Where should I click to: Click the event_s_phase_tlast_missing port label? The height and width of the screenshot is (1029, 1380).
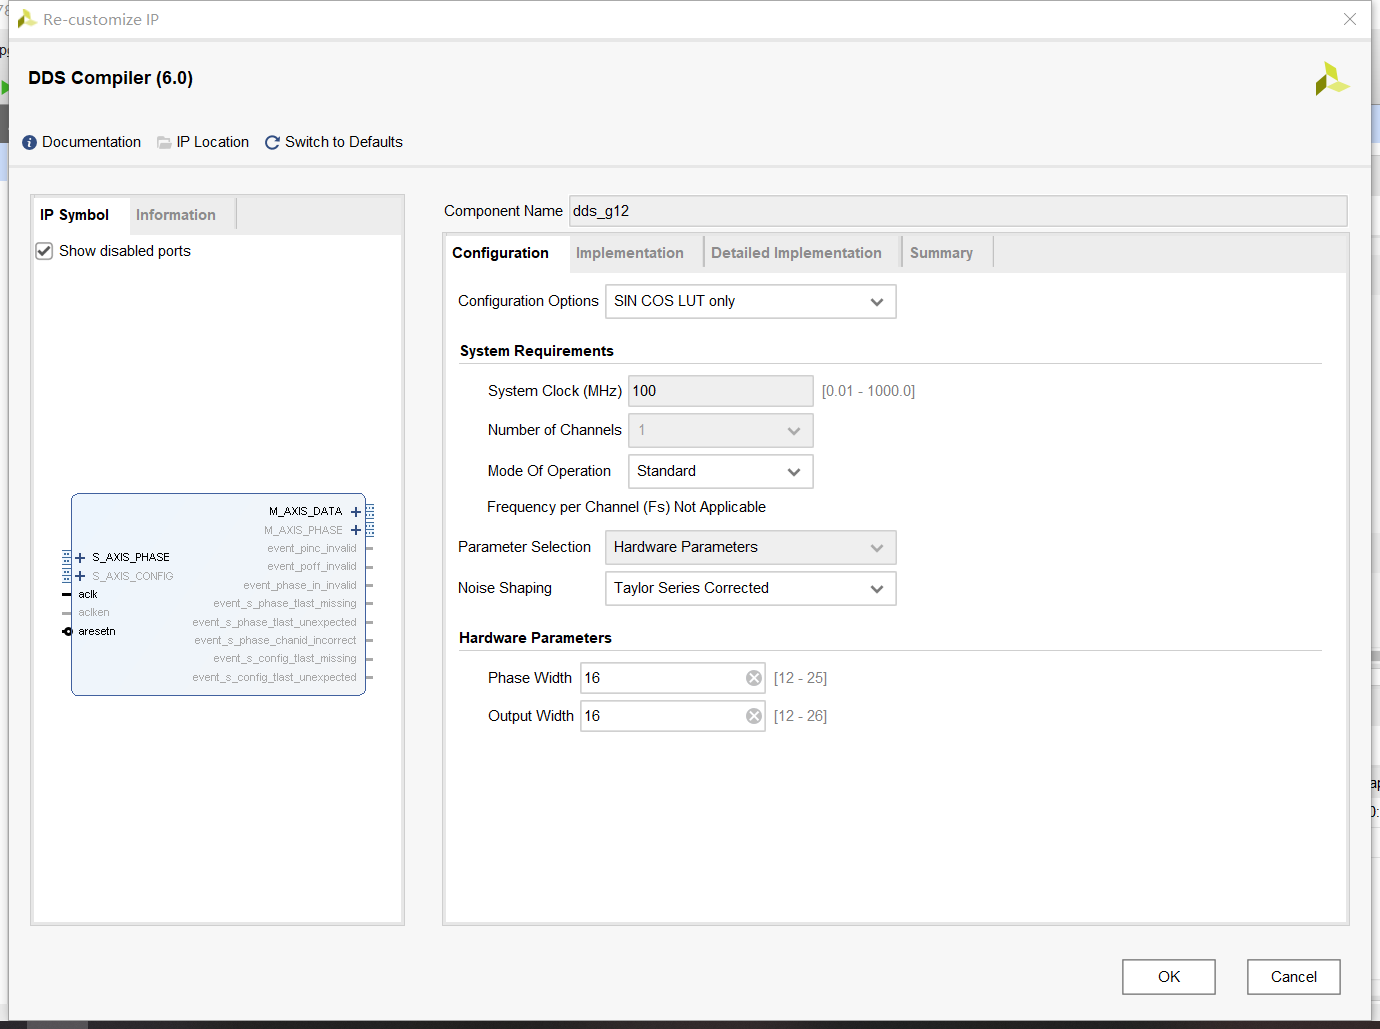[285, 603]
